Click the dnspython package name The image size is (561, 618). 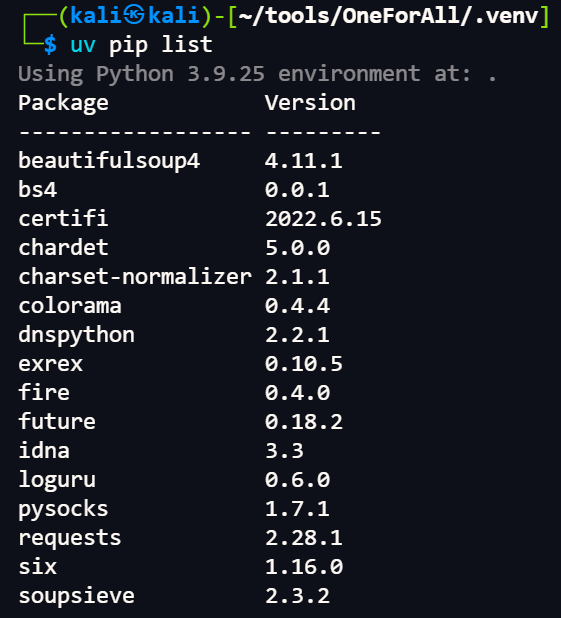click(76, 336)
